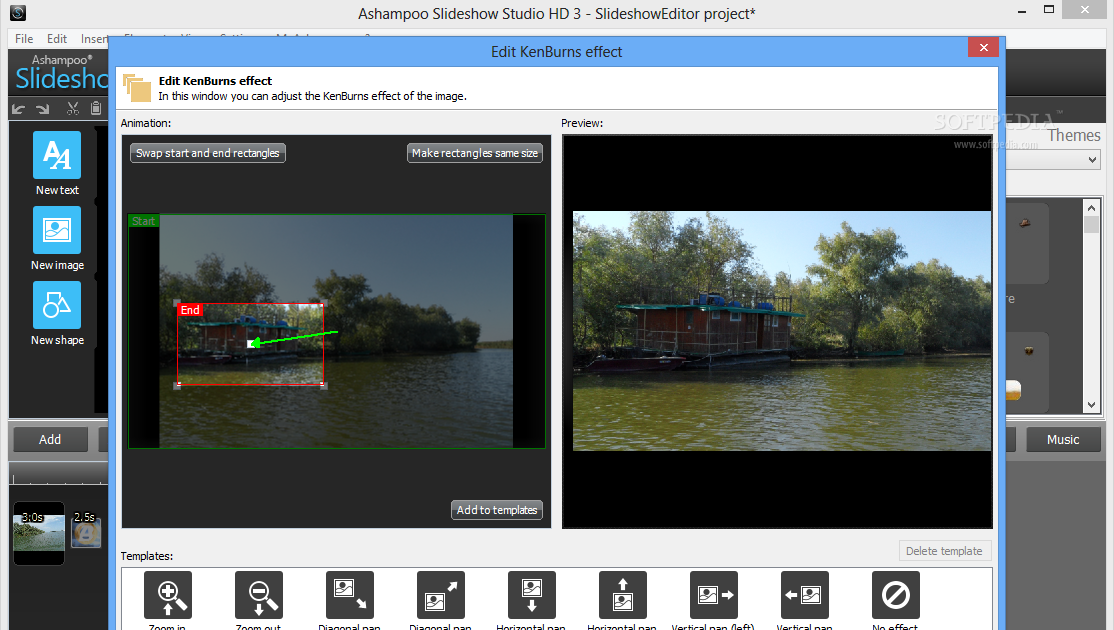The image size is (1114, 630).
Task: Open the Insert menu
Action: pos(94,39)
